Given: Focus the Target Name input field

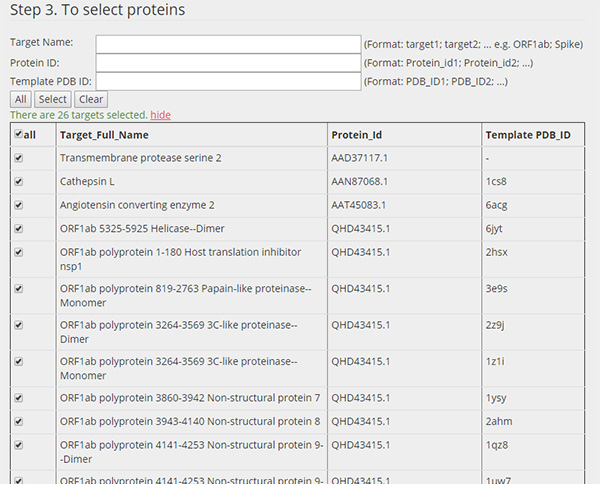Looking at the screenshot, I should [x=228, y=44].
